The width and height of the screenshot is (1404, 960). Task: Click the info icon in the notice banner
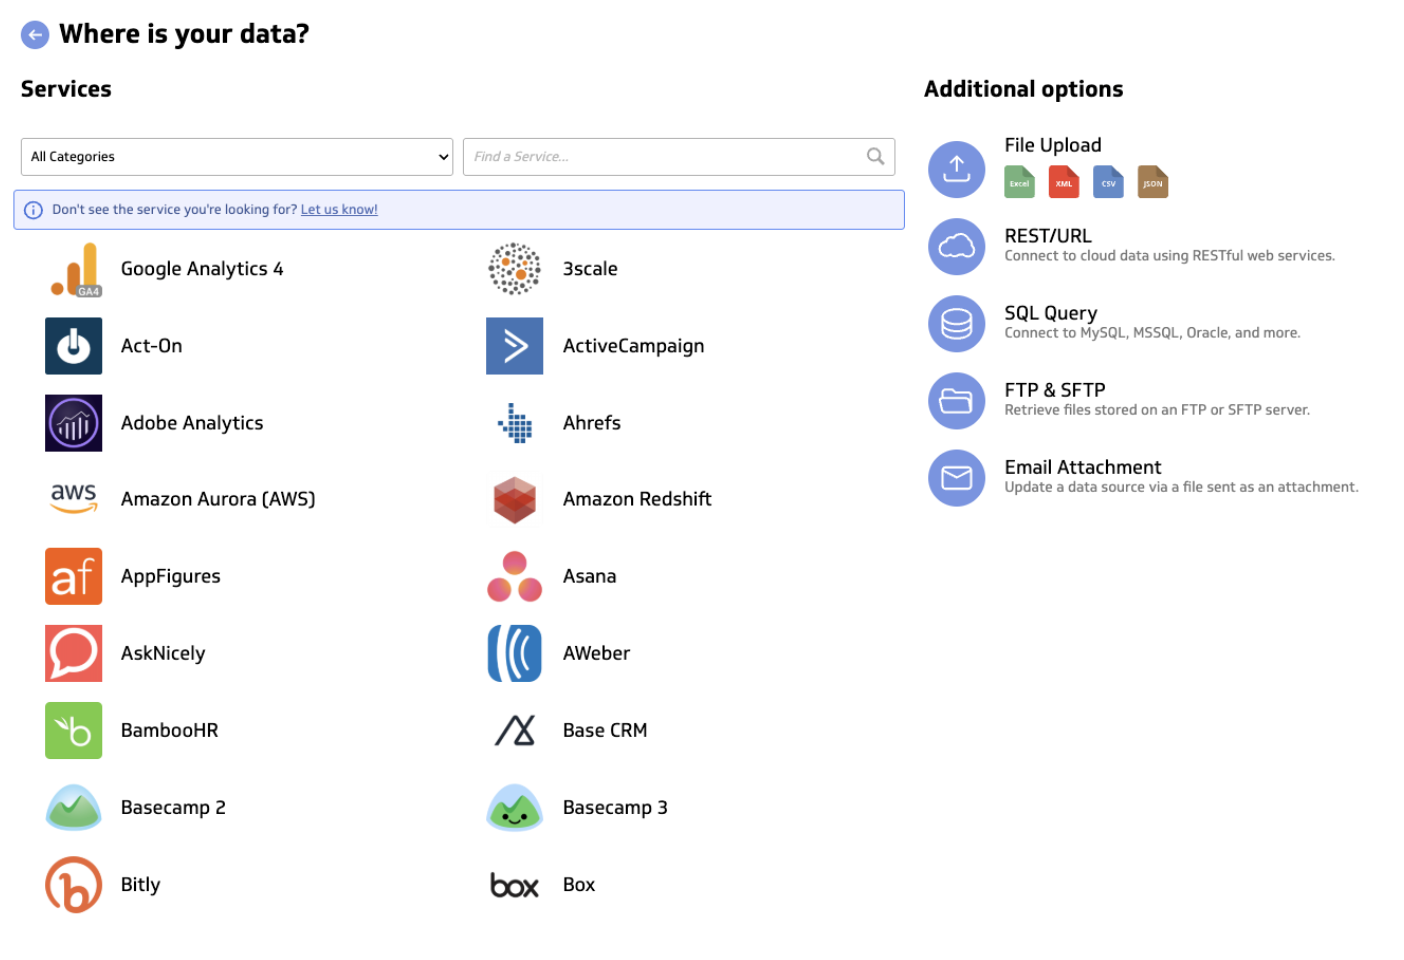(33, 209)
